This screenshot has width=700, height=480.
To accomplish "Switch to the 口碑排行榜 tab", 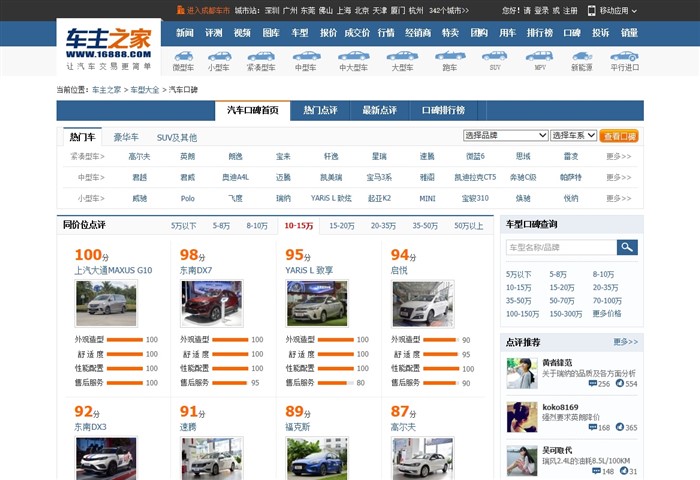I will (443, 110).
